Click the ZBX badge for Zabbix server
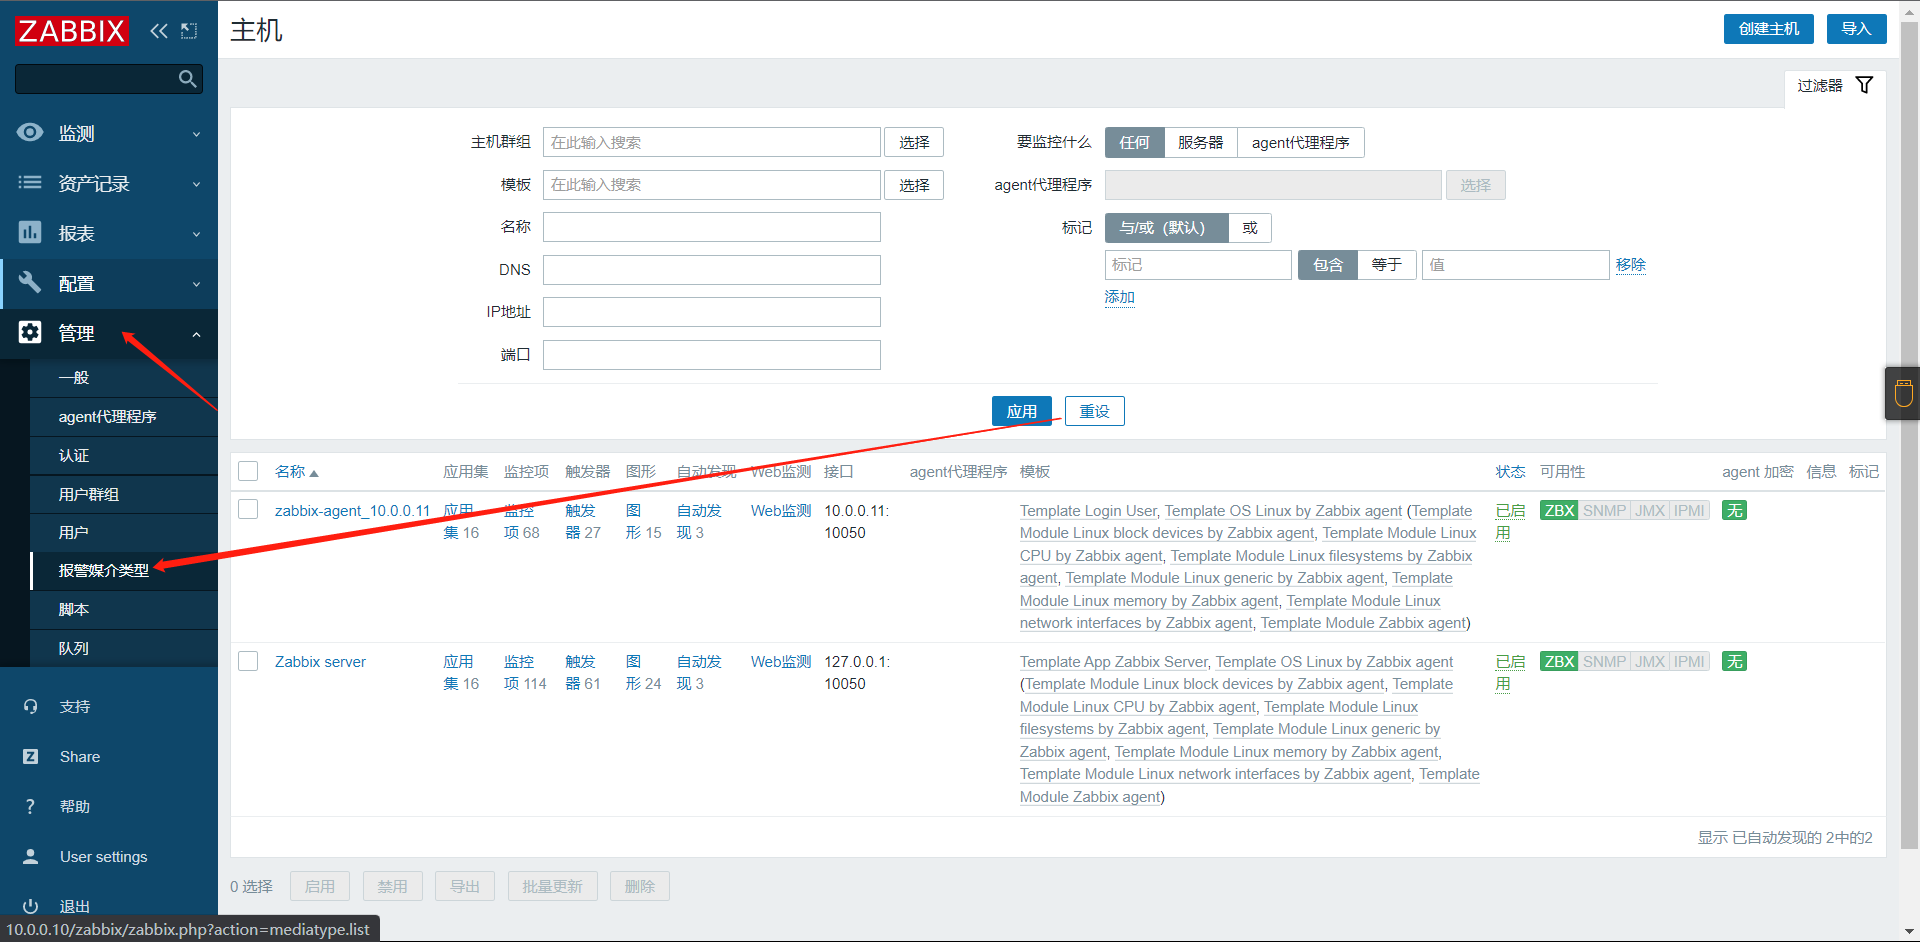Screen dimensions: 1920x942 (1559, 662)
